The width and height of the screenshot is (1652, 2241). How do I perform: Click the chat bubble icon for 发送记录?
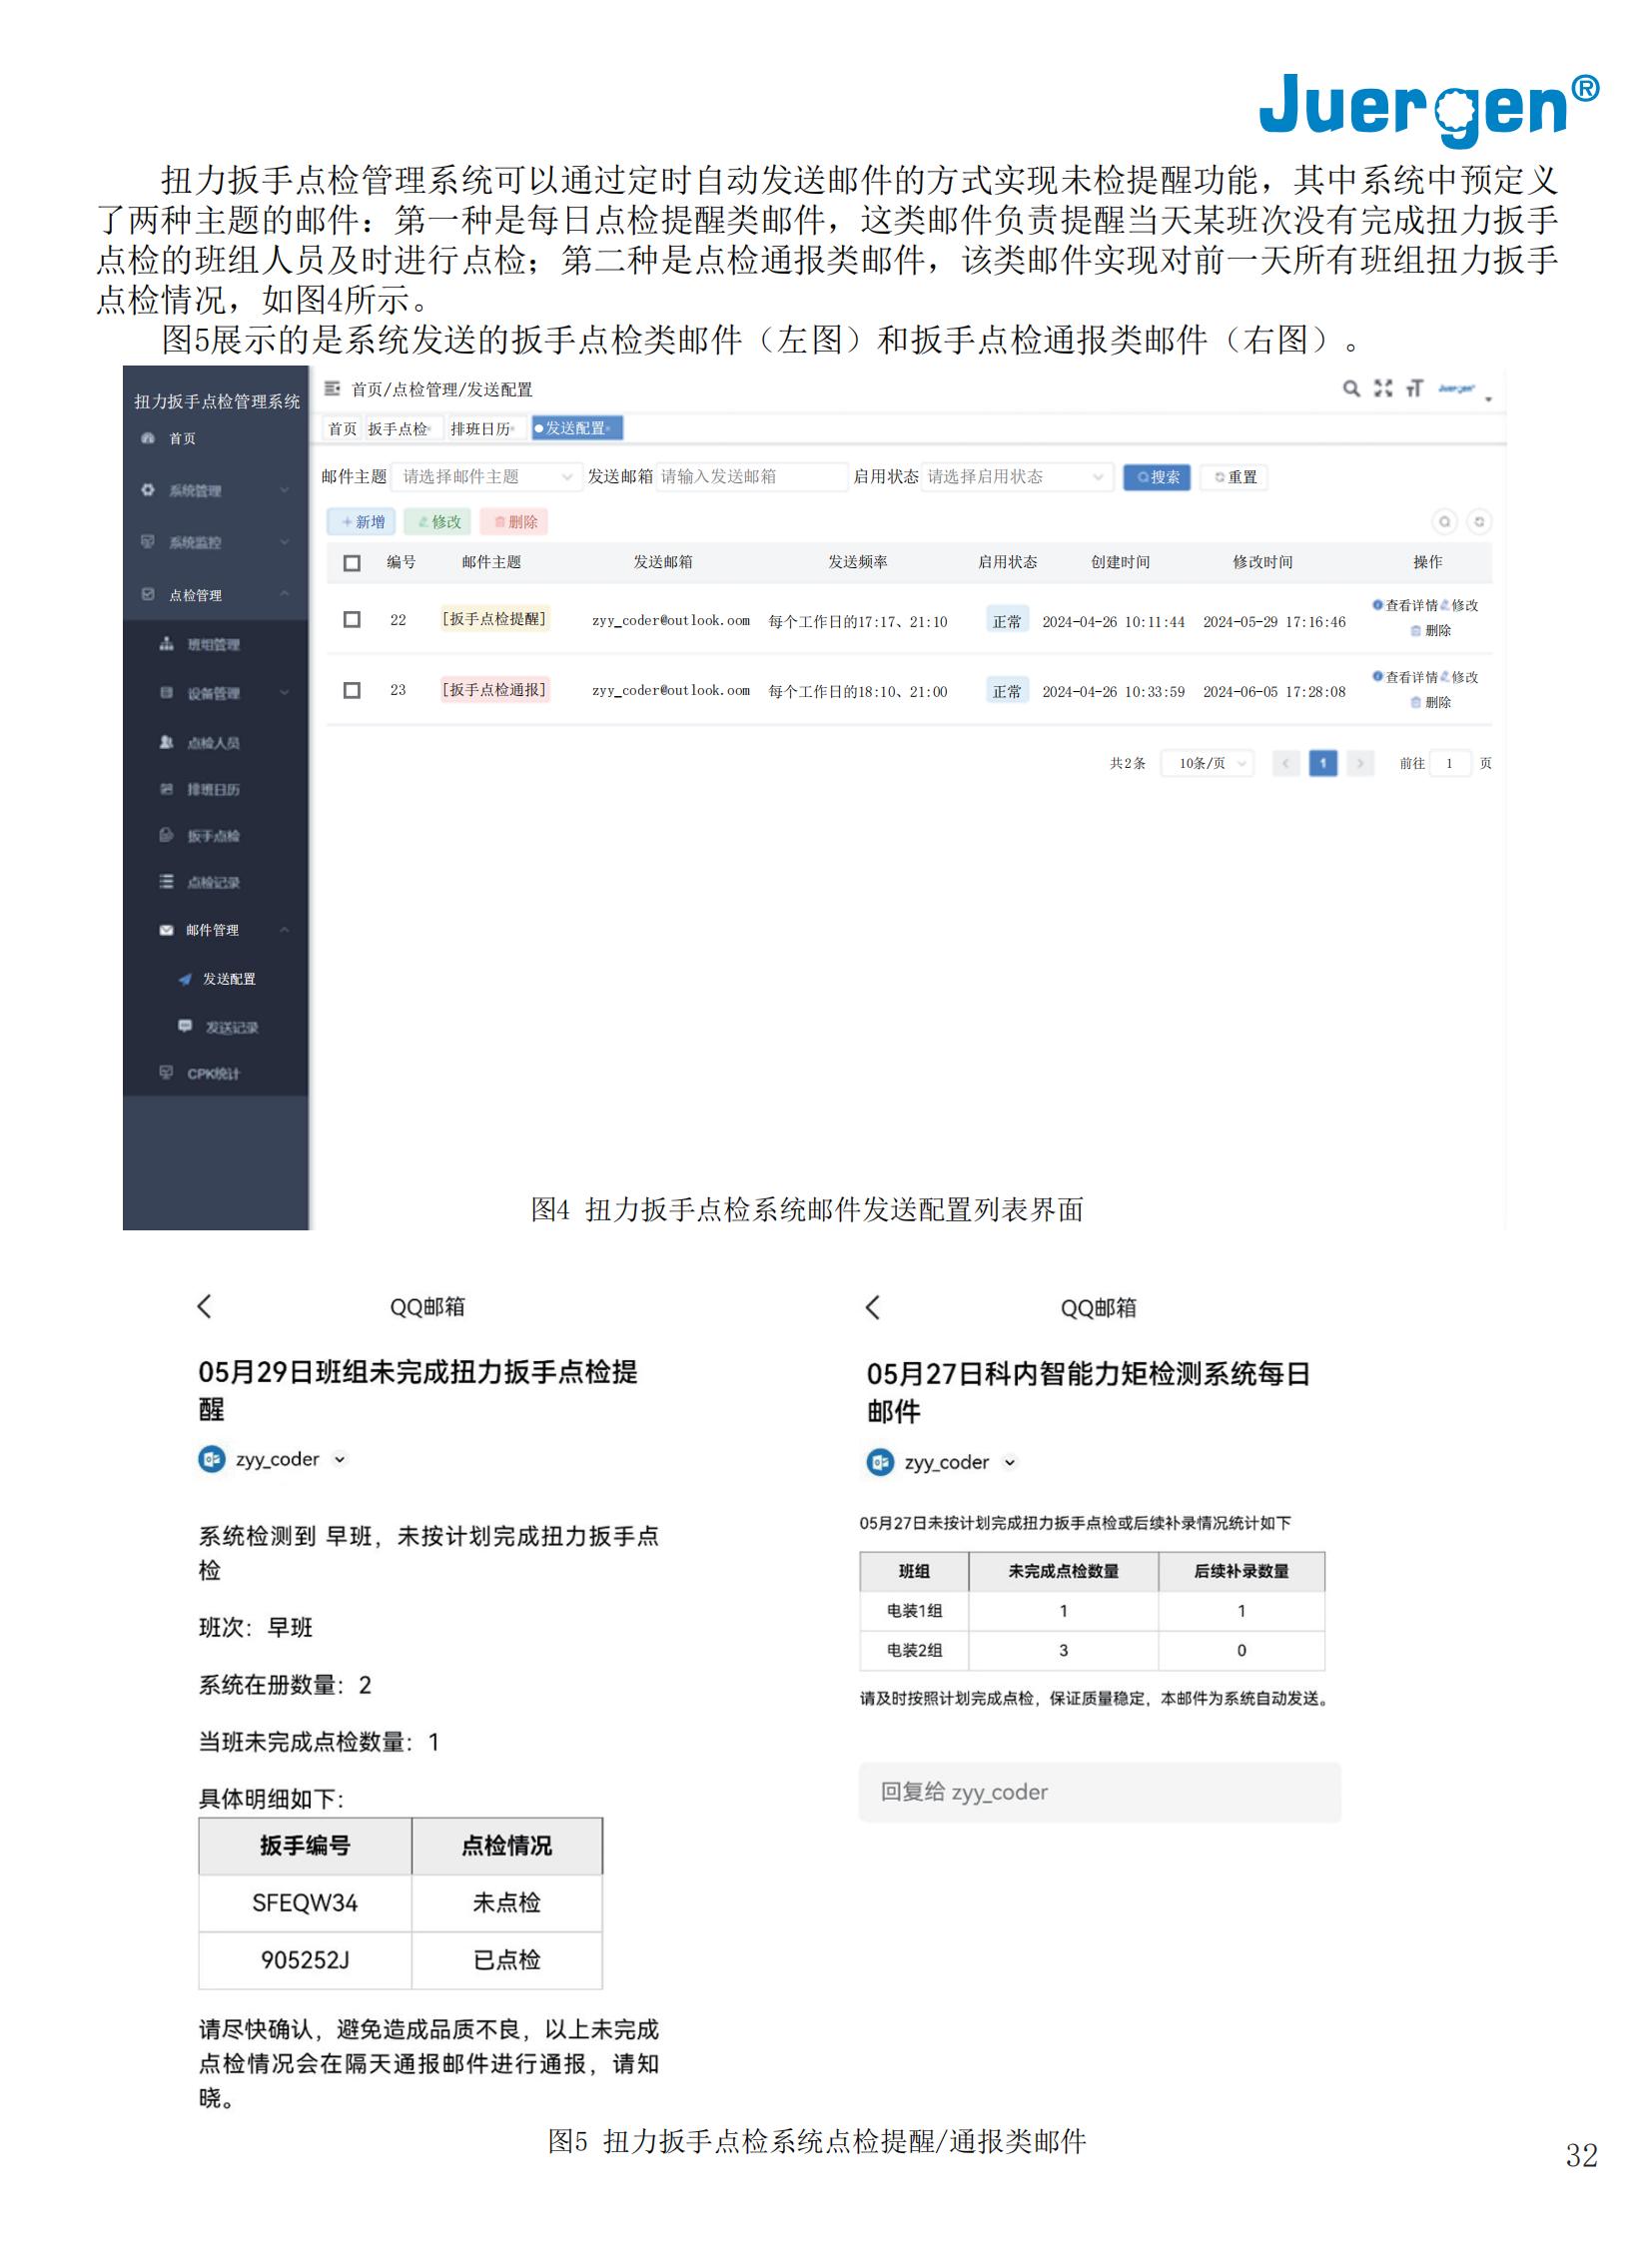tap(184, 1026)
